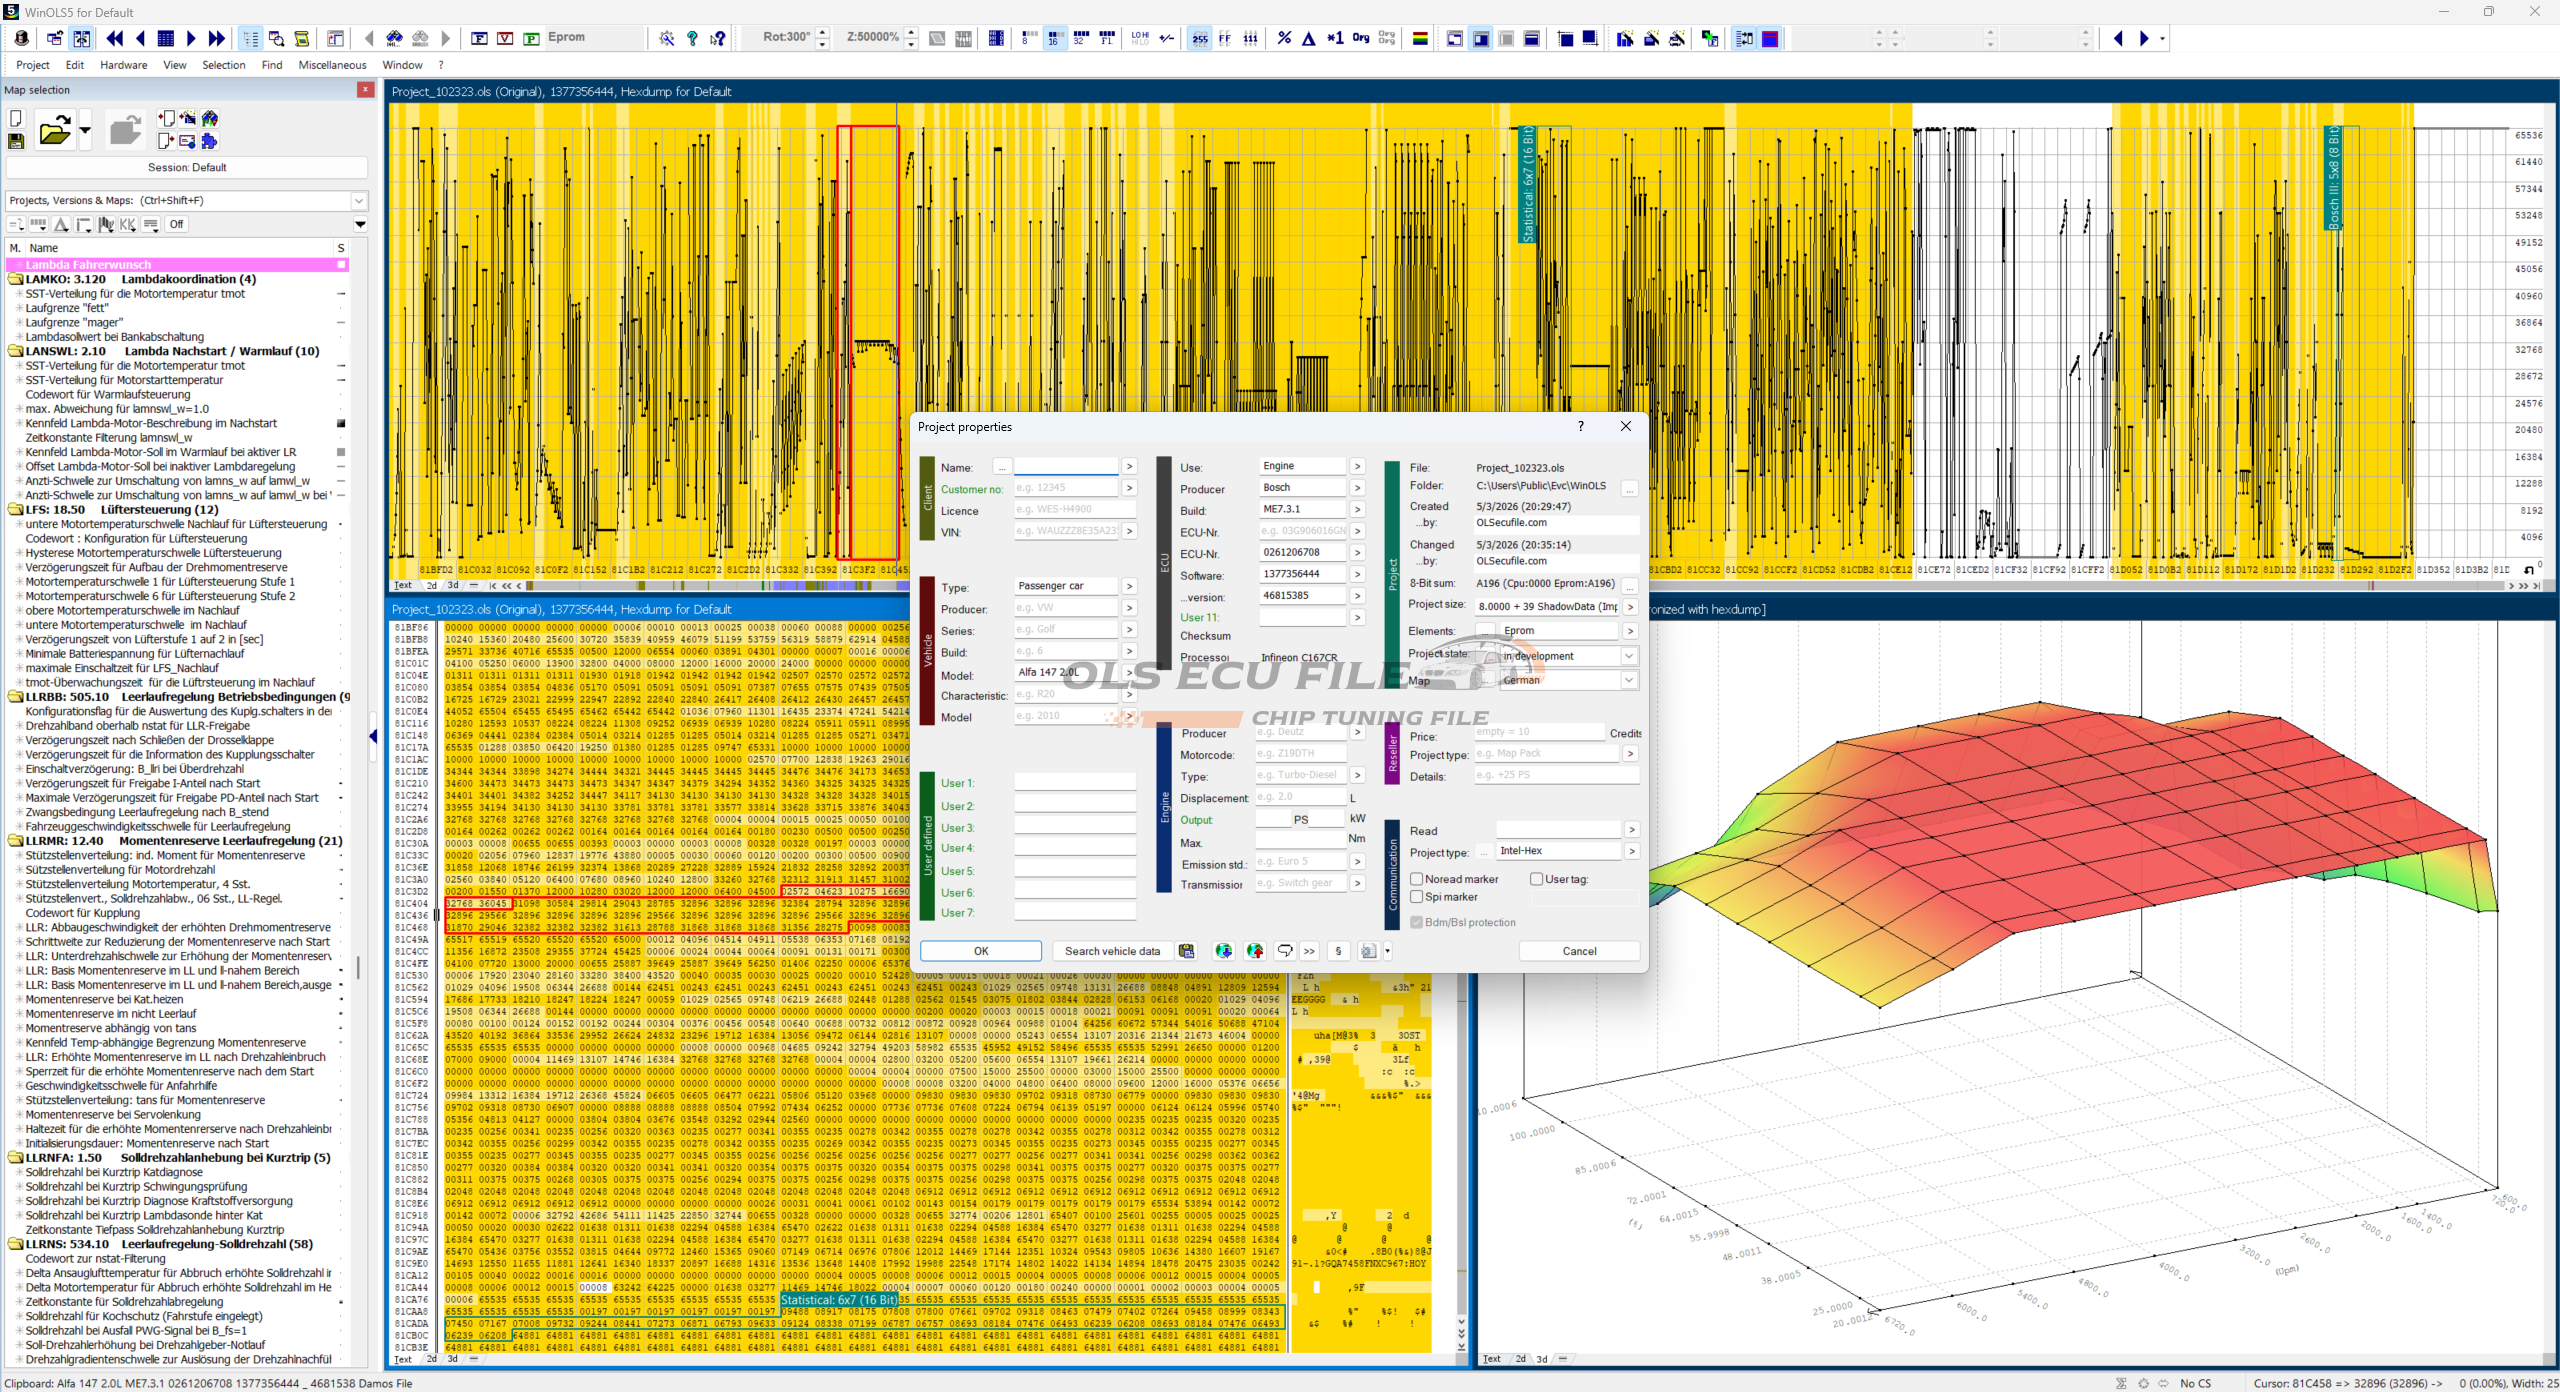The image size is (2560, 1392).
Task: Toggle the red-framed window button in toolbar
Action: click(1770, 38)
